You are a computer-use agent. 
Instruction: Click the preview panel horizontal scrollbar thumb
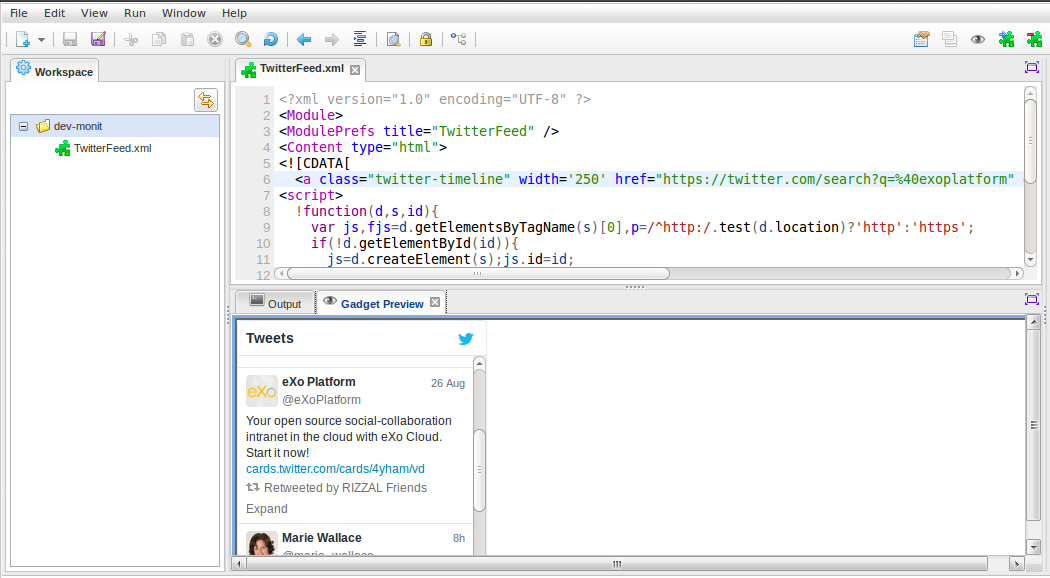617,564
